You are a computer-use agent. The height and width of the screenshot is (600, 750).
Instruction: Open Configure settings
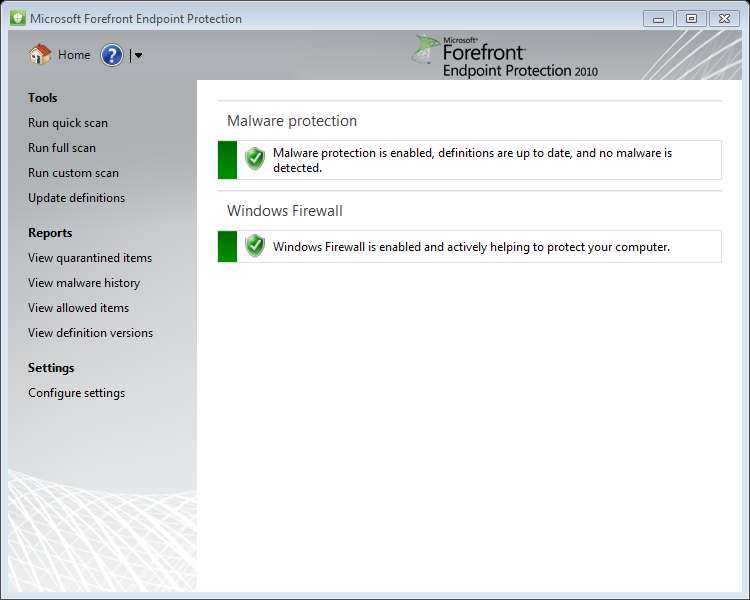[x=77, y=393]
